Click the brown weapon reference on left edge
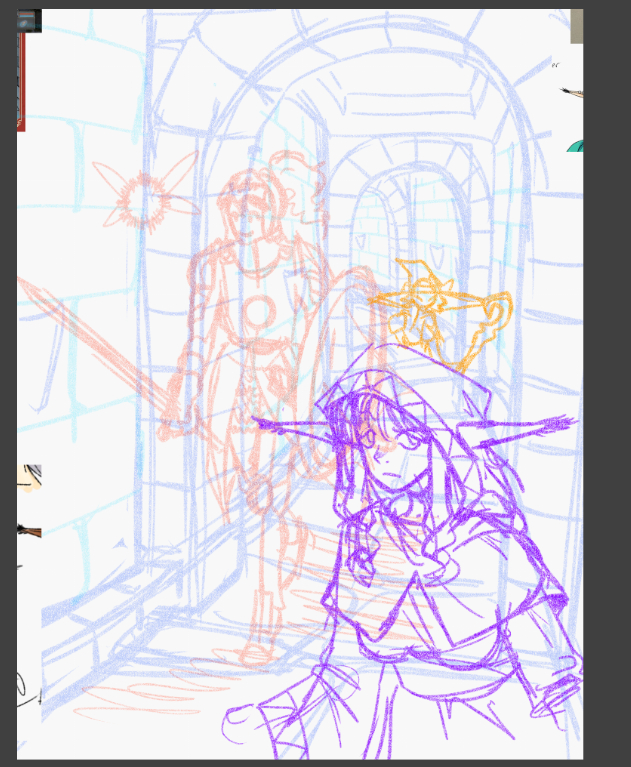The width and height of the screenshot is (631, 767). tap(29, 531)
